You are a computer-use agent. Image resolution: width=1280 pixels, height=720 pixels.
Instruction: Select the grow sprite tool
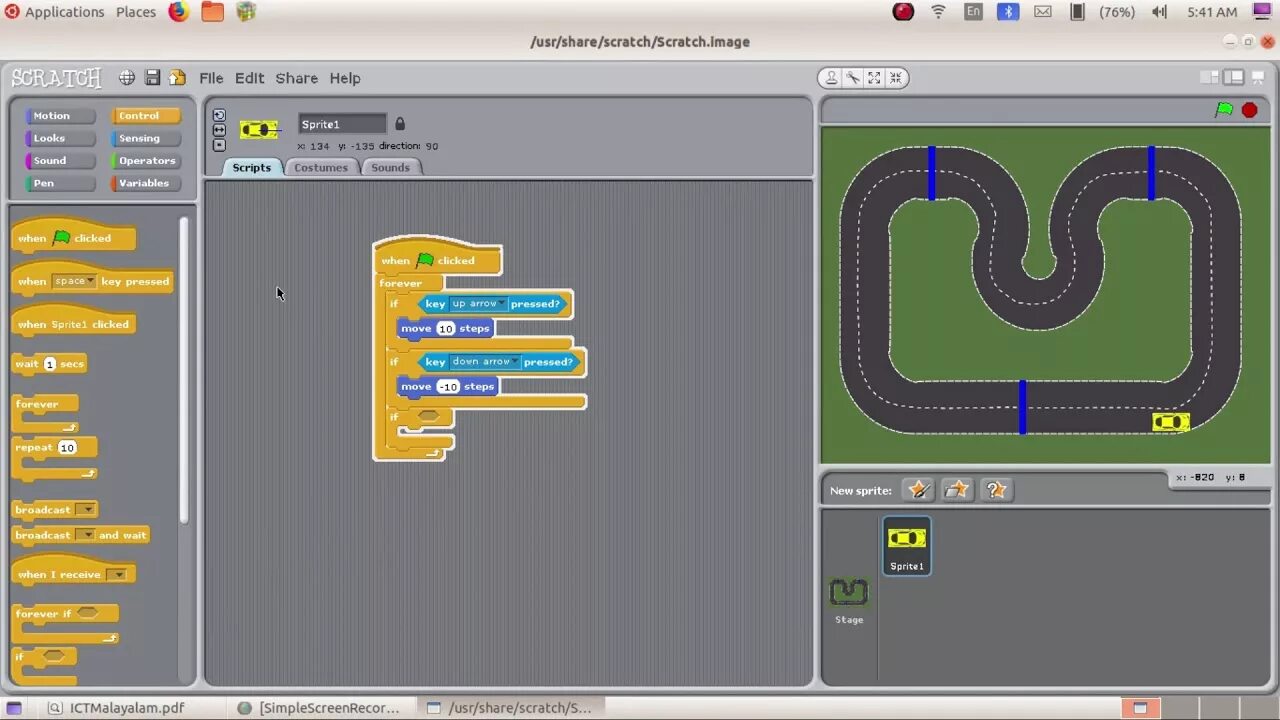(874, 78)
